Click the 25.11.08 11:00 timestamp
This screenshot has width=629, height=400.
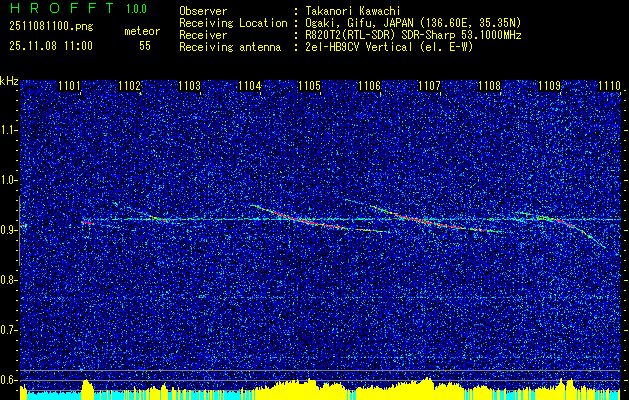pos(51,46)
